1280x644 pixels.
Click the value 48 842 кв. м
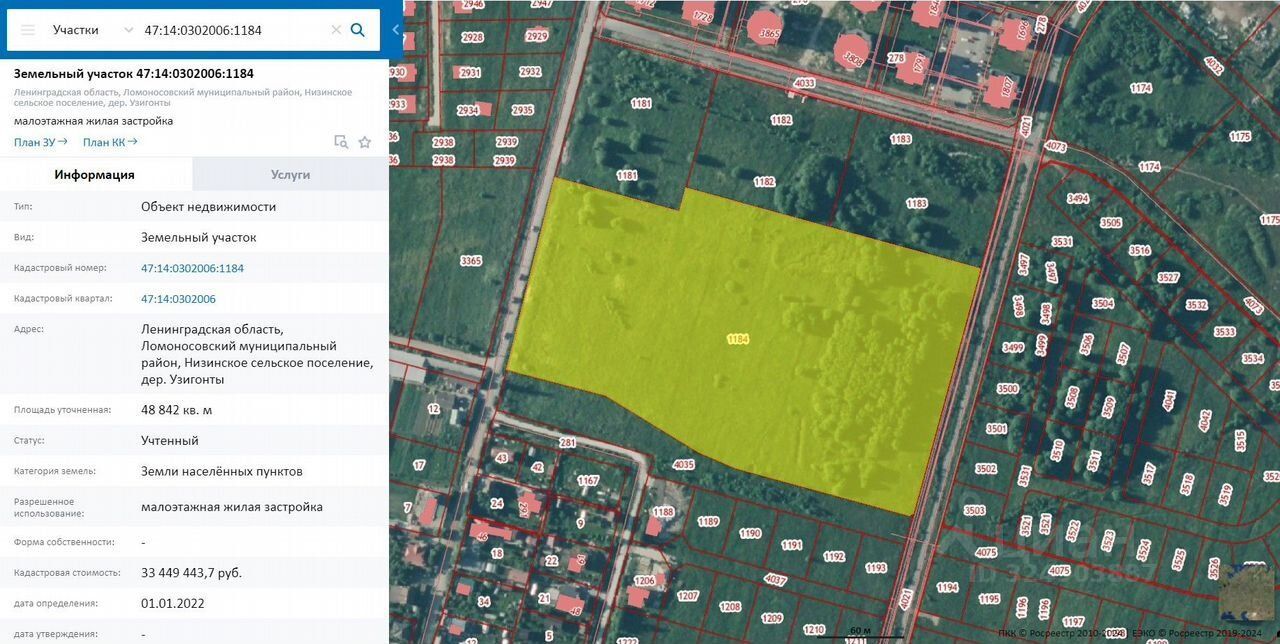[177, 410]
